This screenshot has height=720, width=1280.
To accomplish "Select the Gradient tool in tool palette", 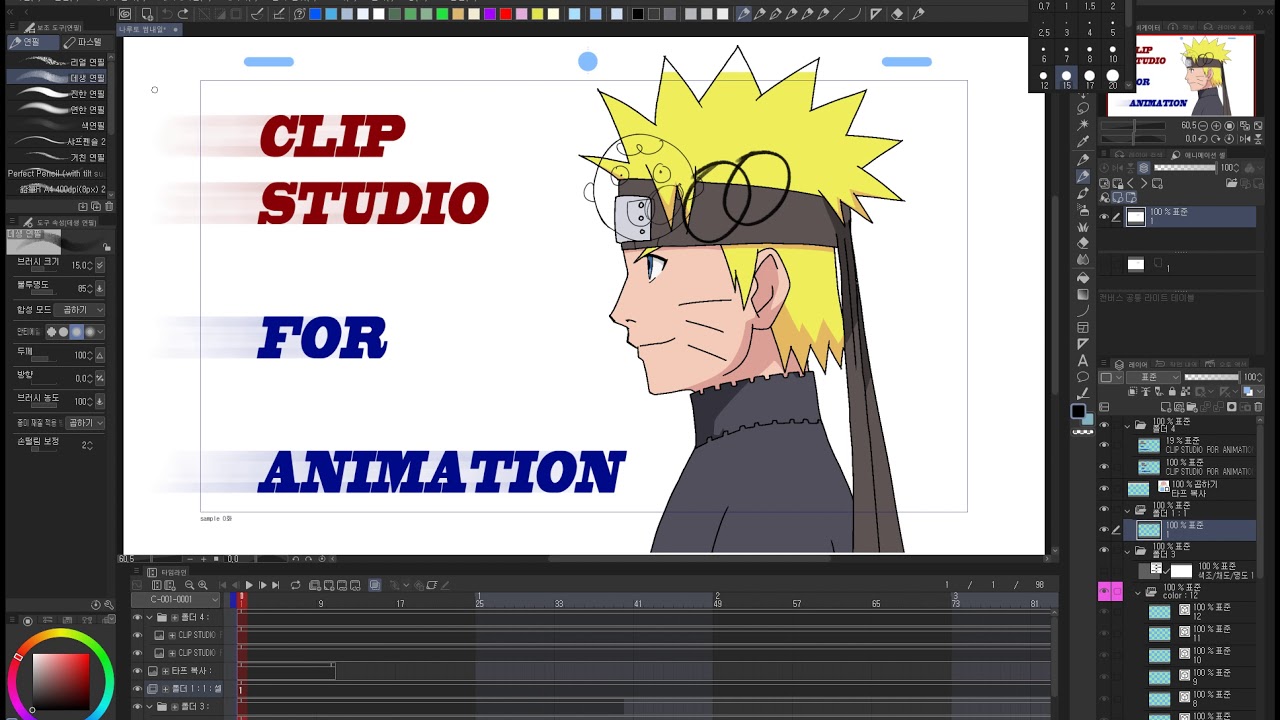I will tap(1083, 294).
